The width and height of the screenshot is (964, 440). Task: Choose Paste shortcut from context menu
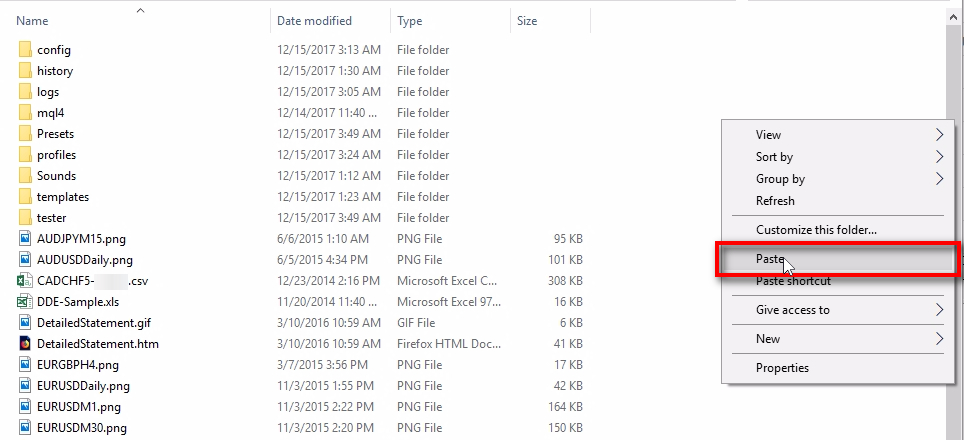837,281
